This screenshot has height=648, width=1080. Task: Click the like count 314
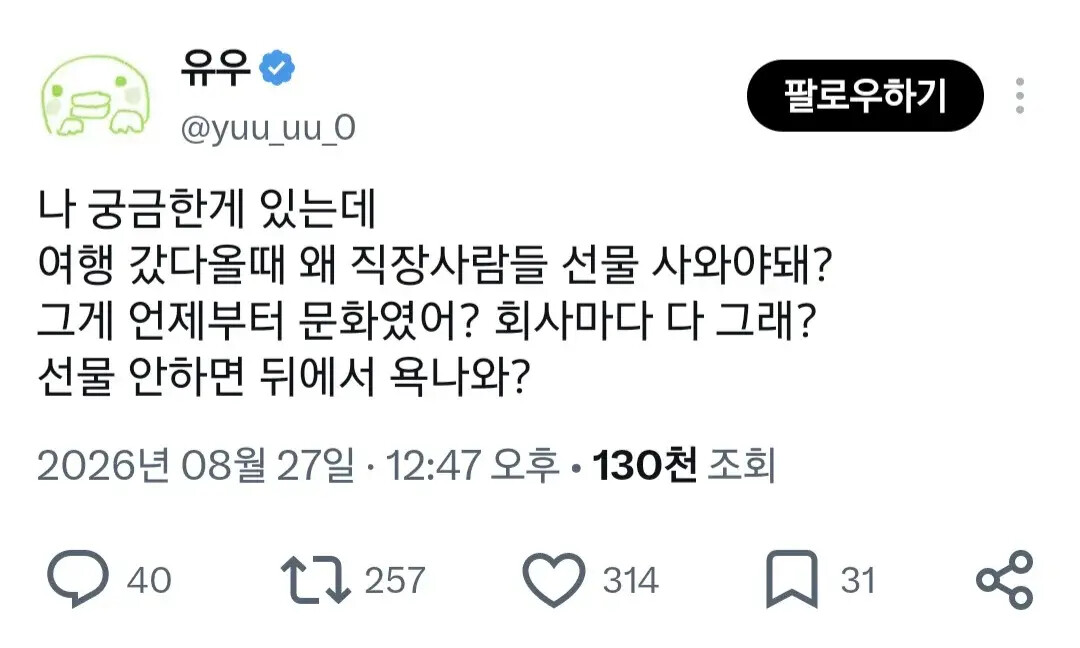click(x=631, y=581)
